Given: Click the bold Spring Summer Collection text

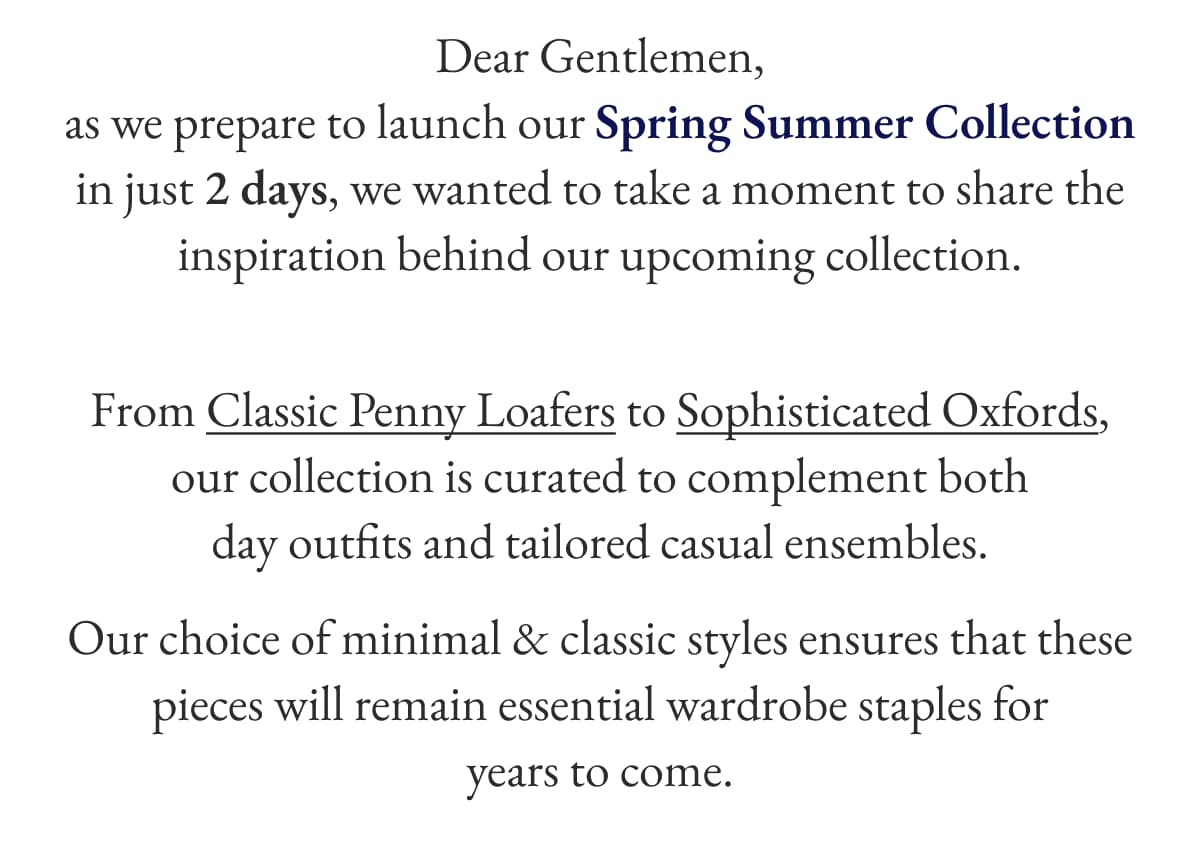Looking at the screenshot, I should [864, 125].
